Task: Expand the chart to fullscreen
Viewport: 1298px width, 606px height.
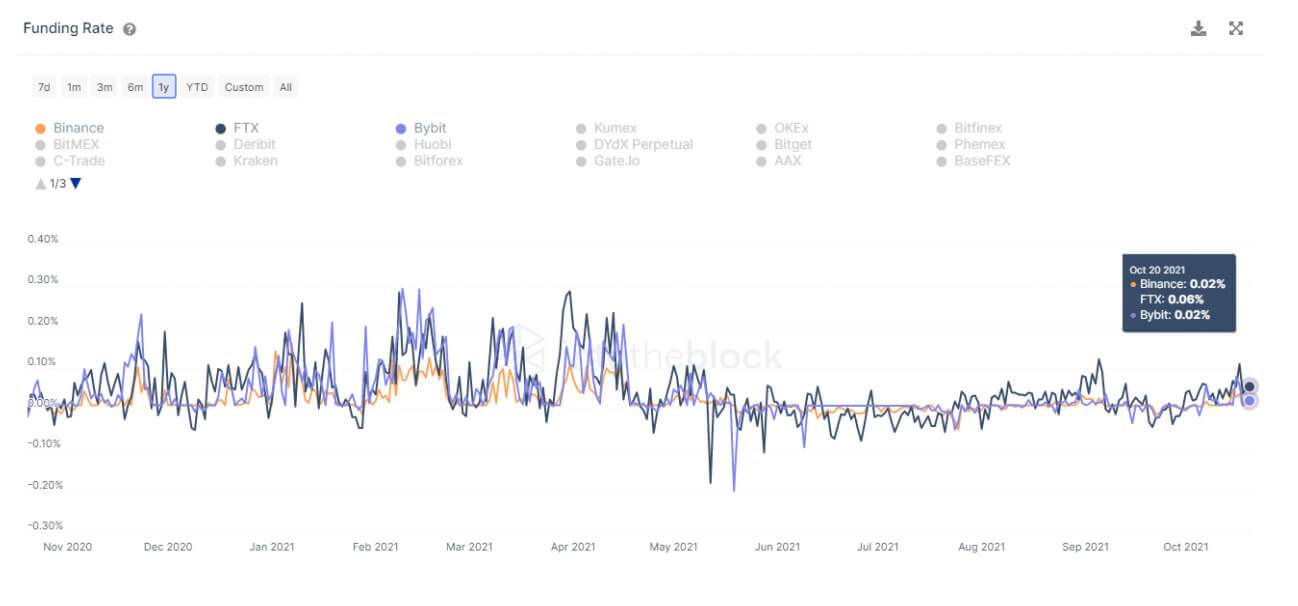Action: (x=1236, y=28)
